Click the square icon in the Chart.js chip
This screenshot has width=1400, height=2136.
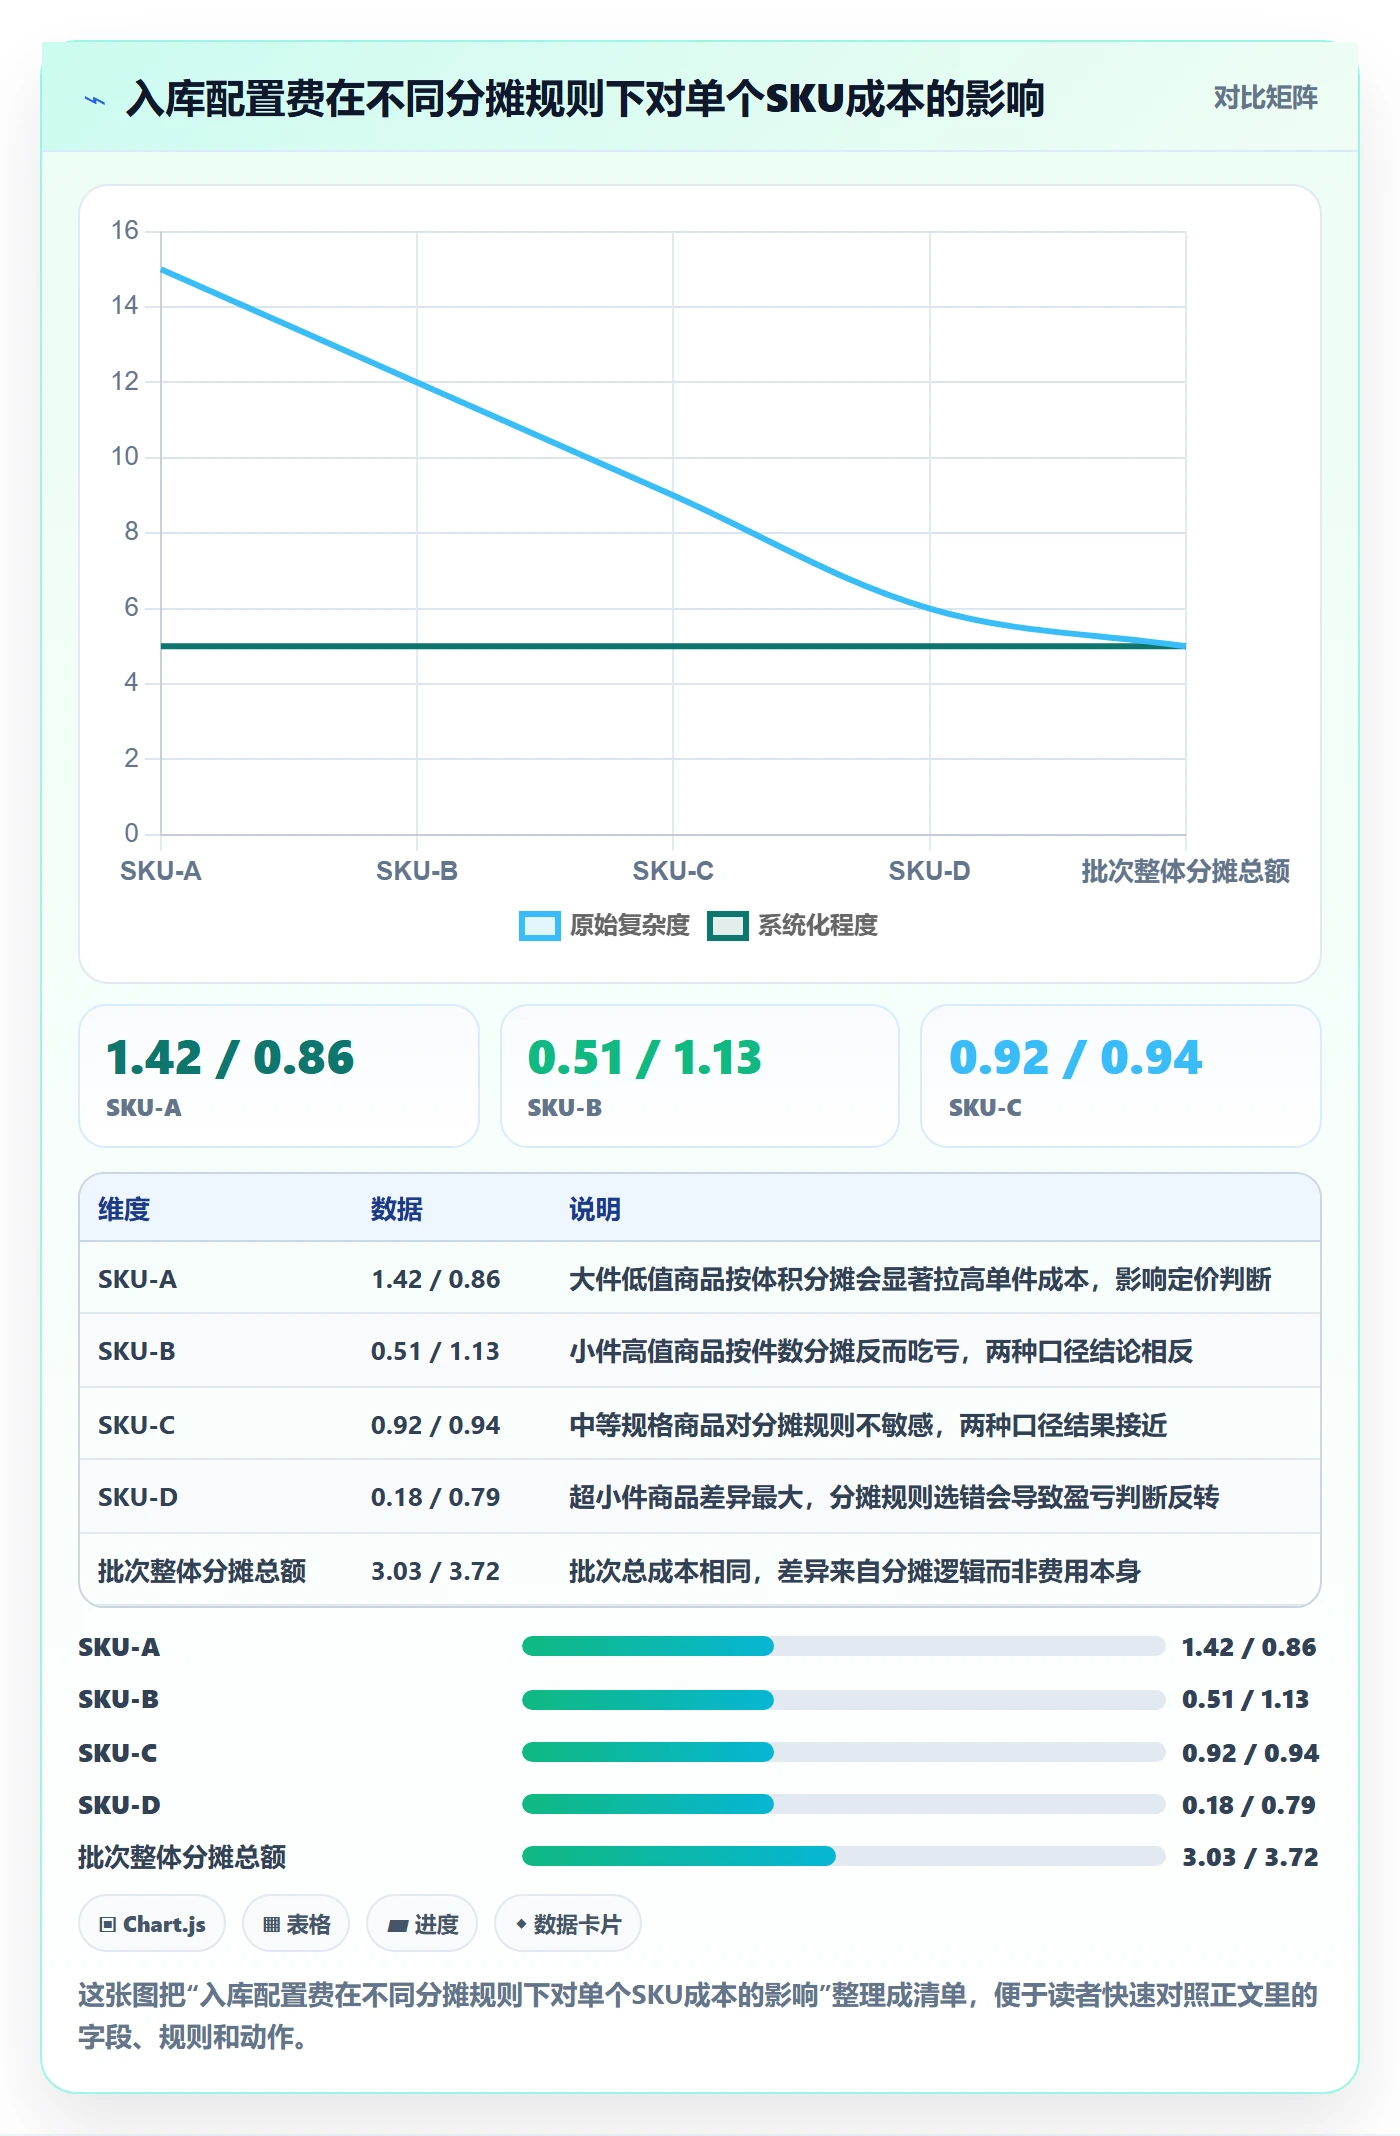108,1925
